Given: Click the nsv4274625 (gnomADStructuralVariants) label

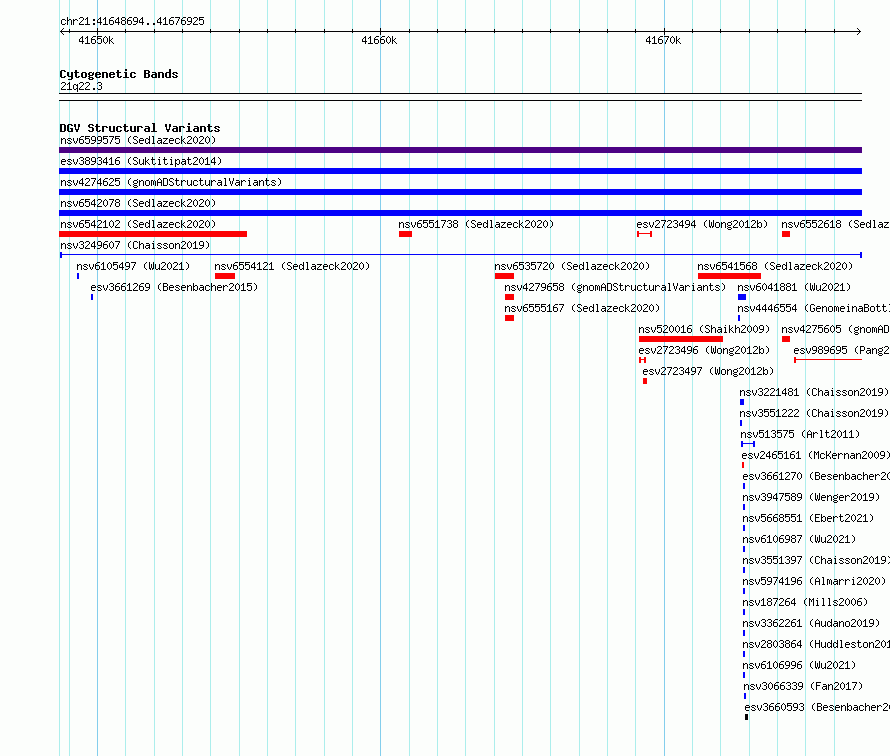Looking at the screenshot, I should (171, 182).
